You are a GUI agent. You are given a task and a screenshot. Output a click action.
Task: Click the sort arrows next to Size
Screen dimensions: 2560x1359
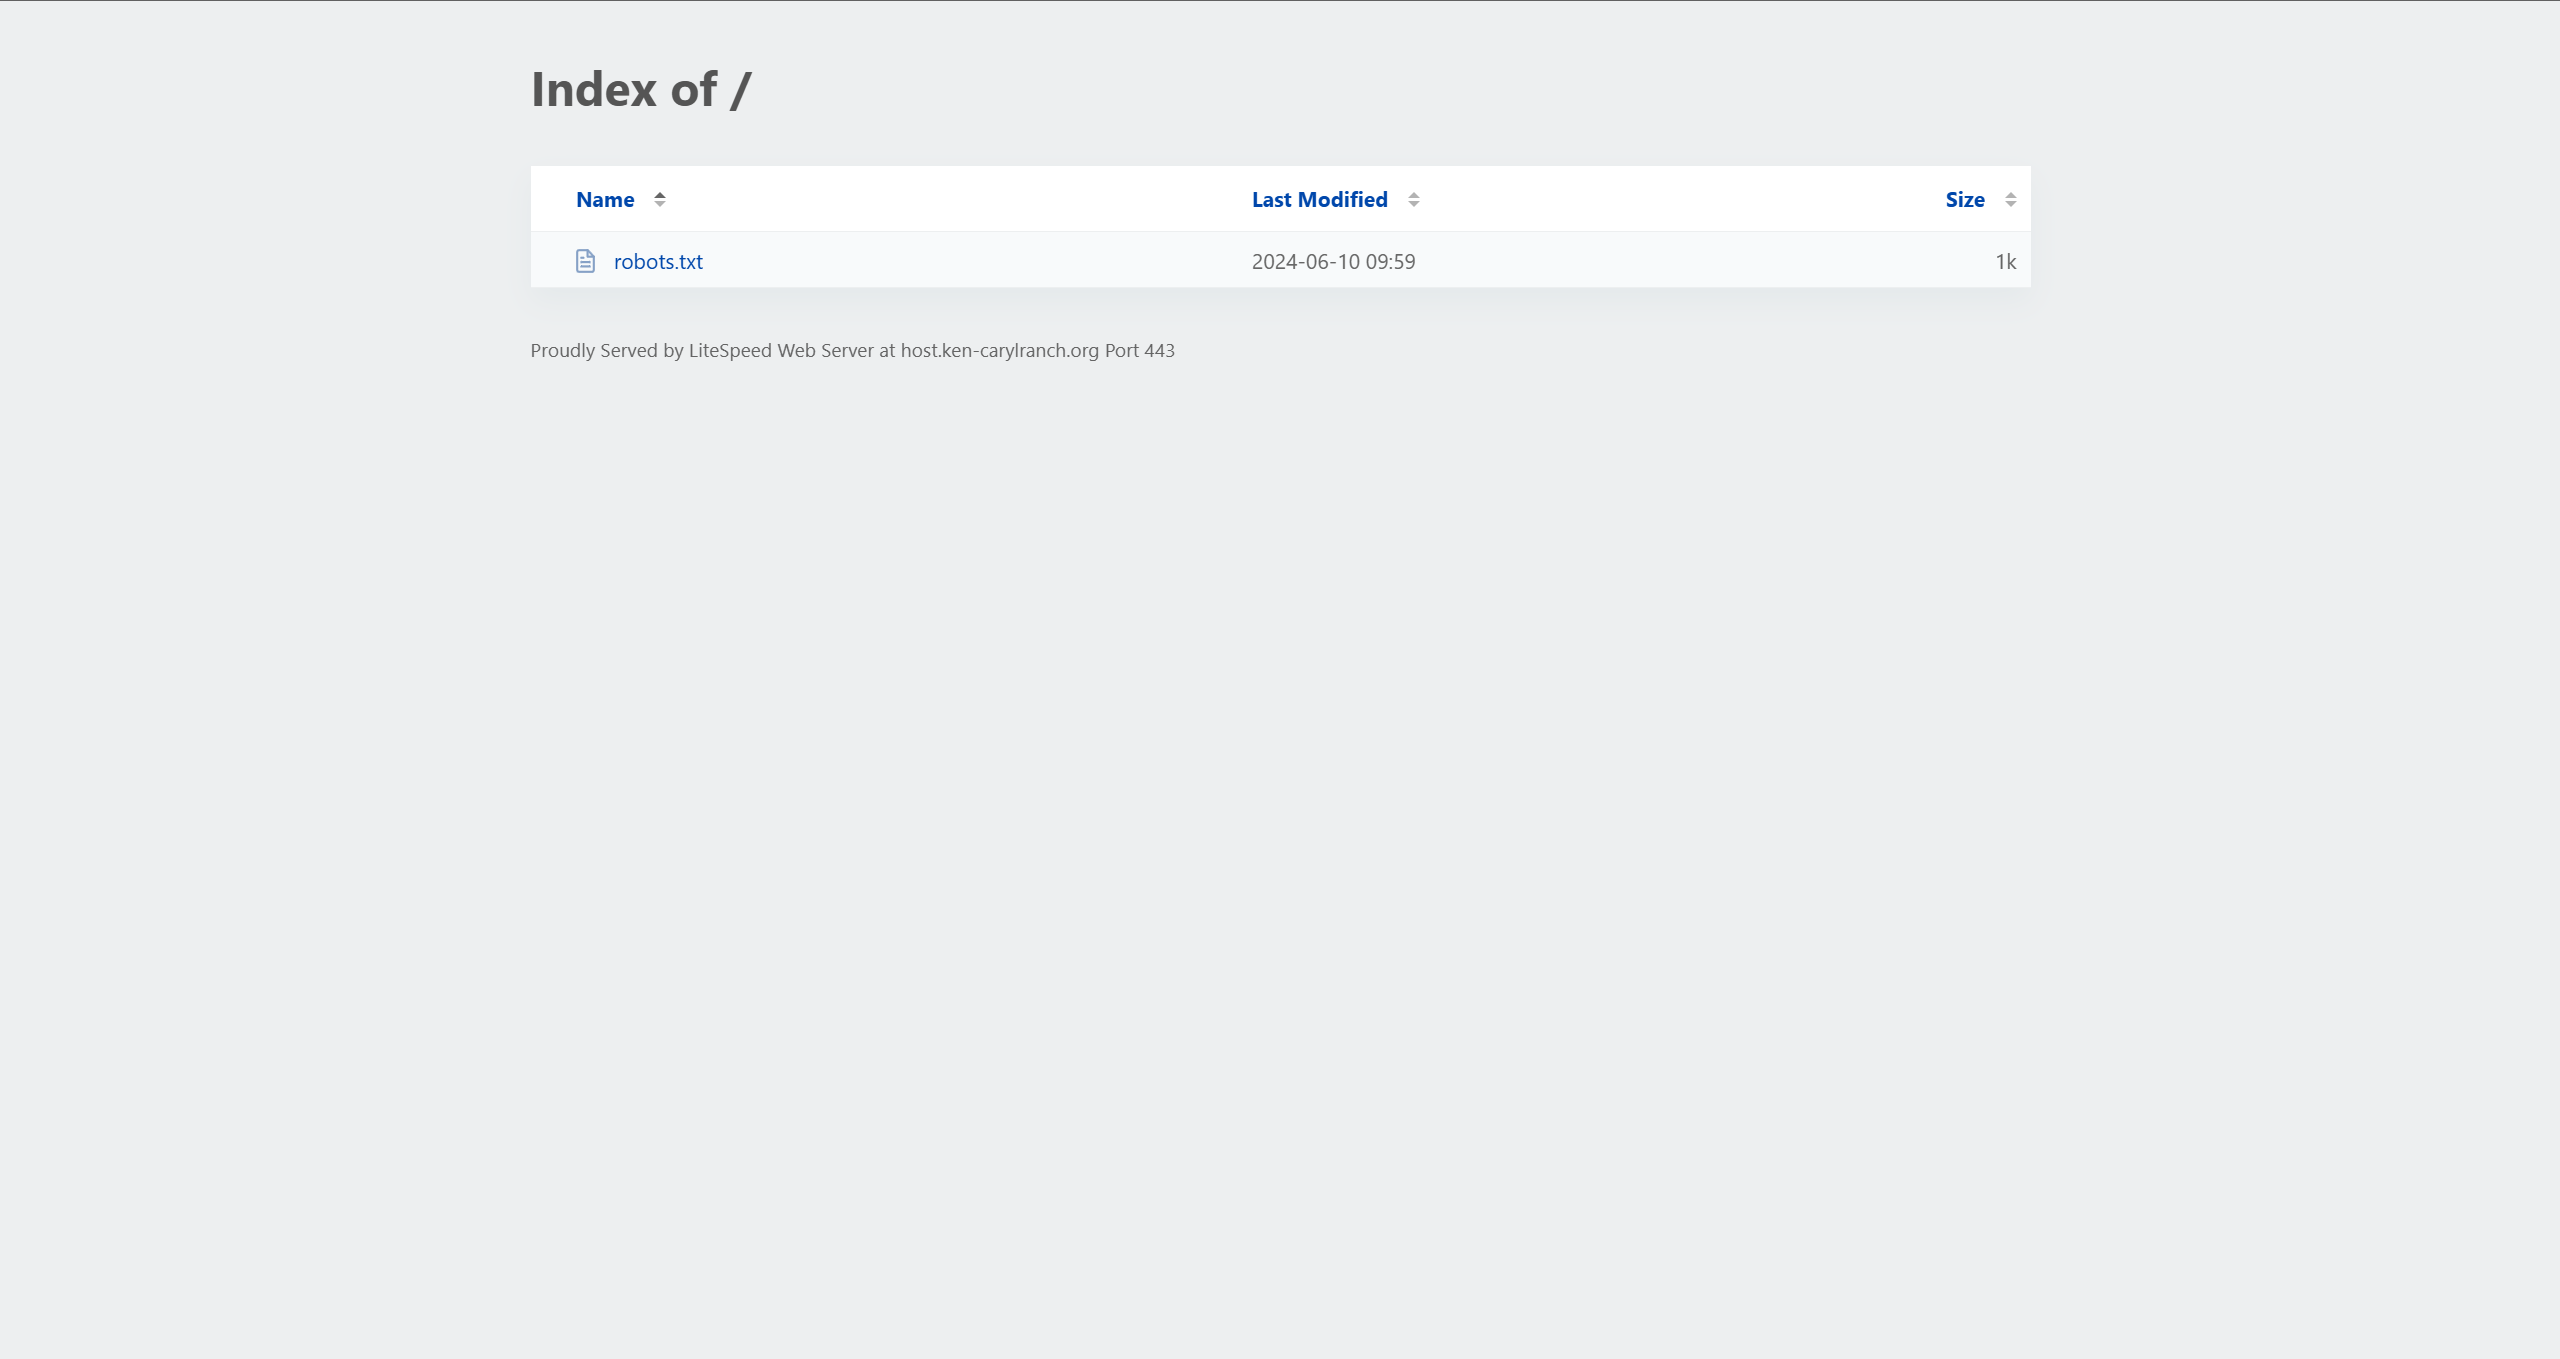(2010, 199)
